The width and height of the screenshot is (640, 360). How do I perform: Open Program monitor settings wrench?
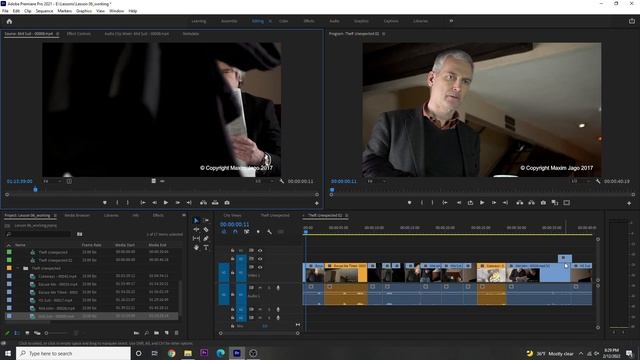pos(598,181)
